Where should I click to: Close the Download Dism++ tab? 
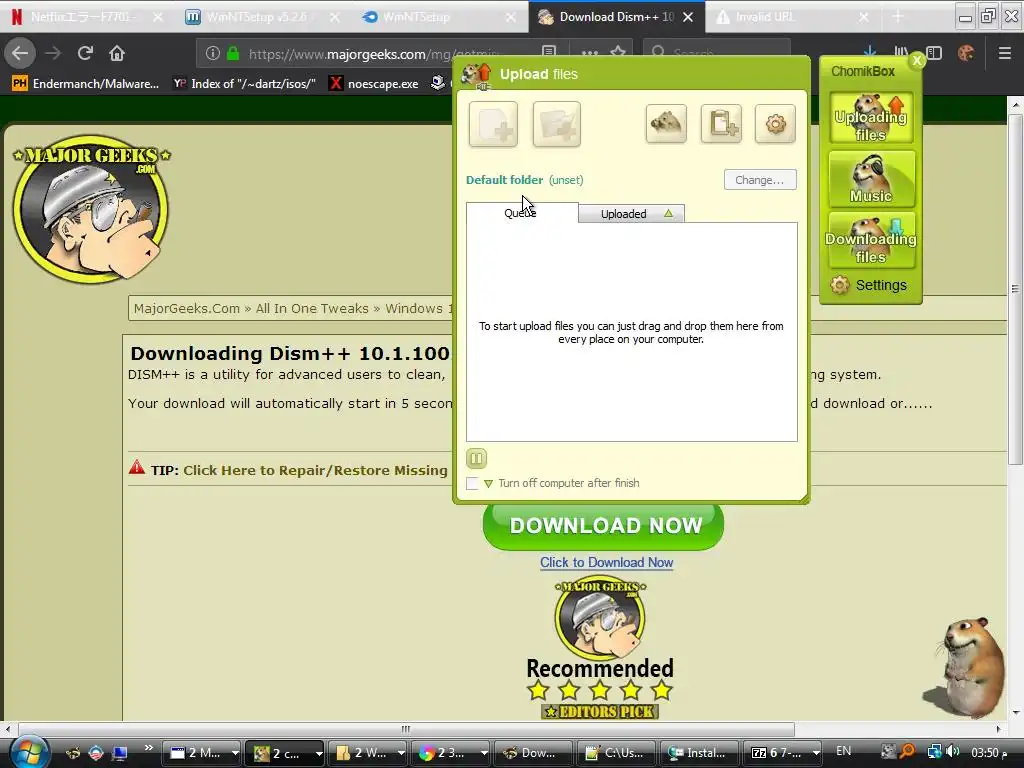[688, 17]
